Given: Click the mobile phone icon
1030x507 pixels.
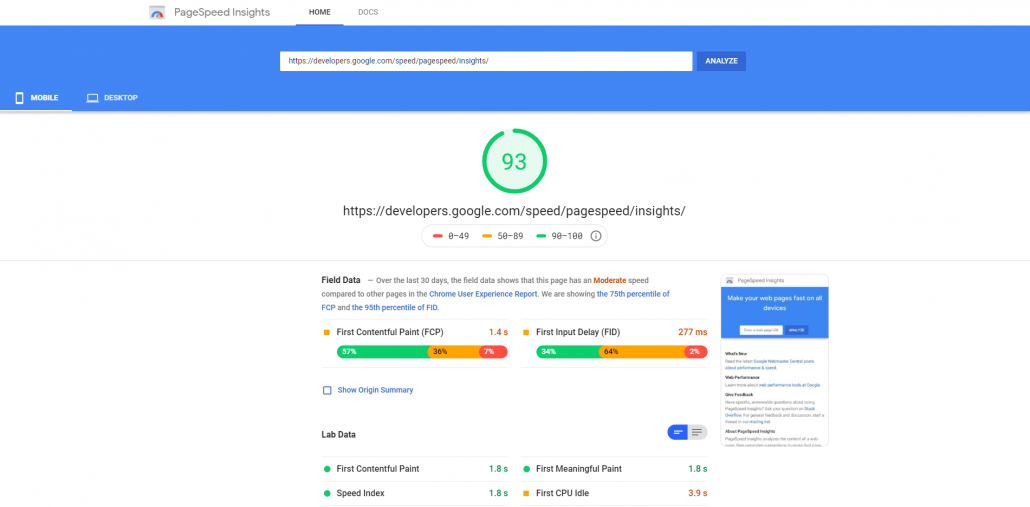Looking at the screenshot, I should [x=19, y=98].
